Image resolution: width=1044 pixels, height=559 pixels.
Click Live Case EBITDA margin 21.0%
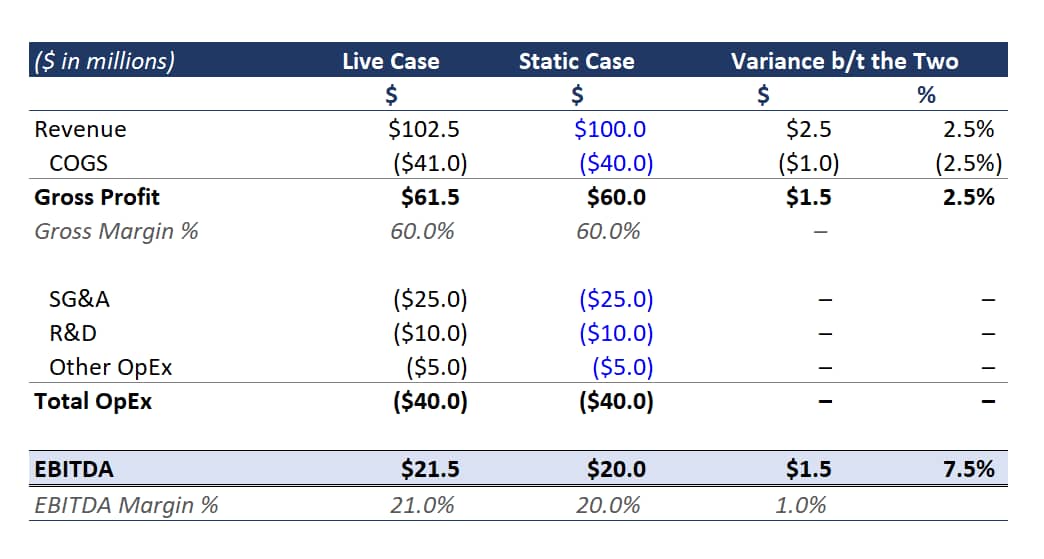[x=422, y=505]
